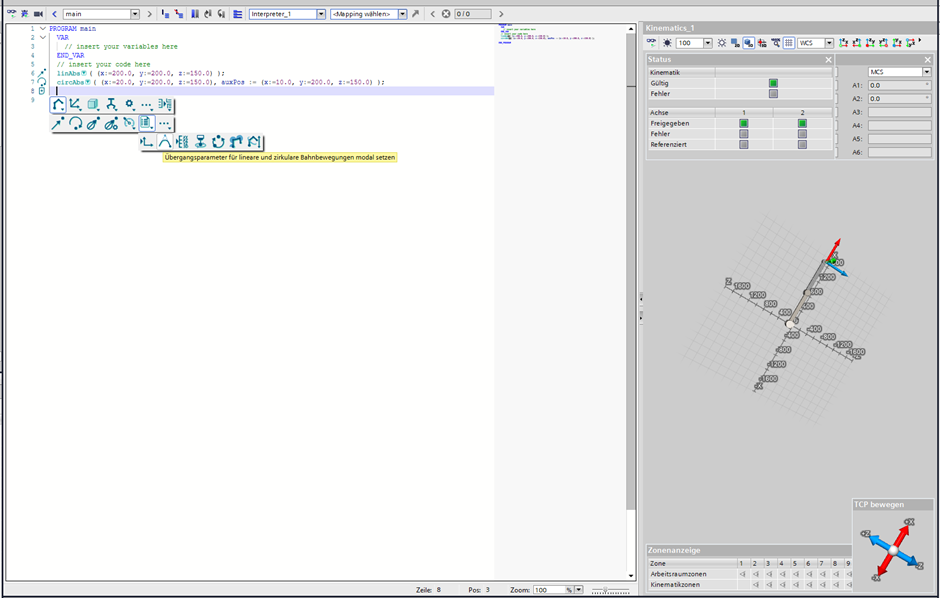Viewport: 940px width, 598px height.
Task: Click the editor zoom slider
Action: click(605, 590)
